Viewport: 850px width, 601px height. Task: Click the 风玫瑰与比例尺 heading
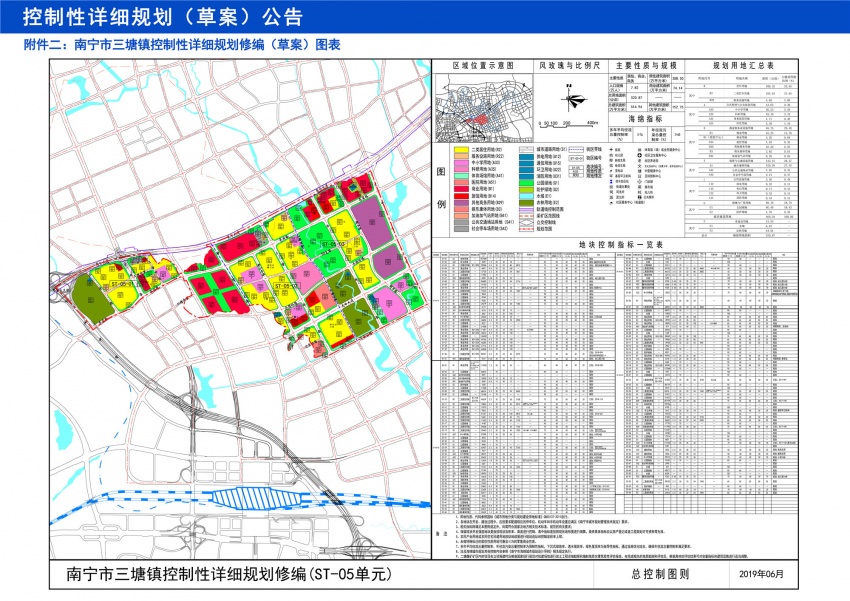[x=569, y=66]
